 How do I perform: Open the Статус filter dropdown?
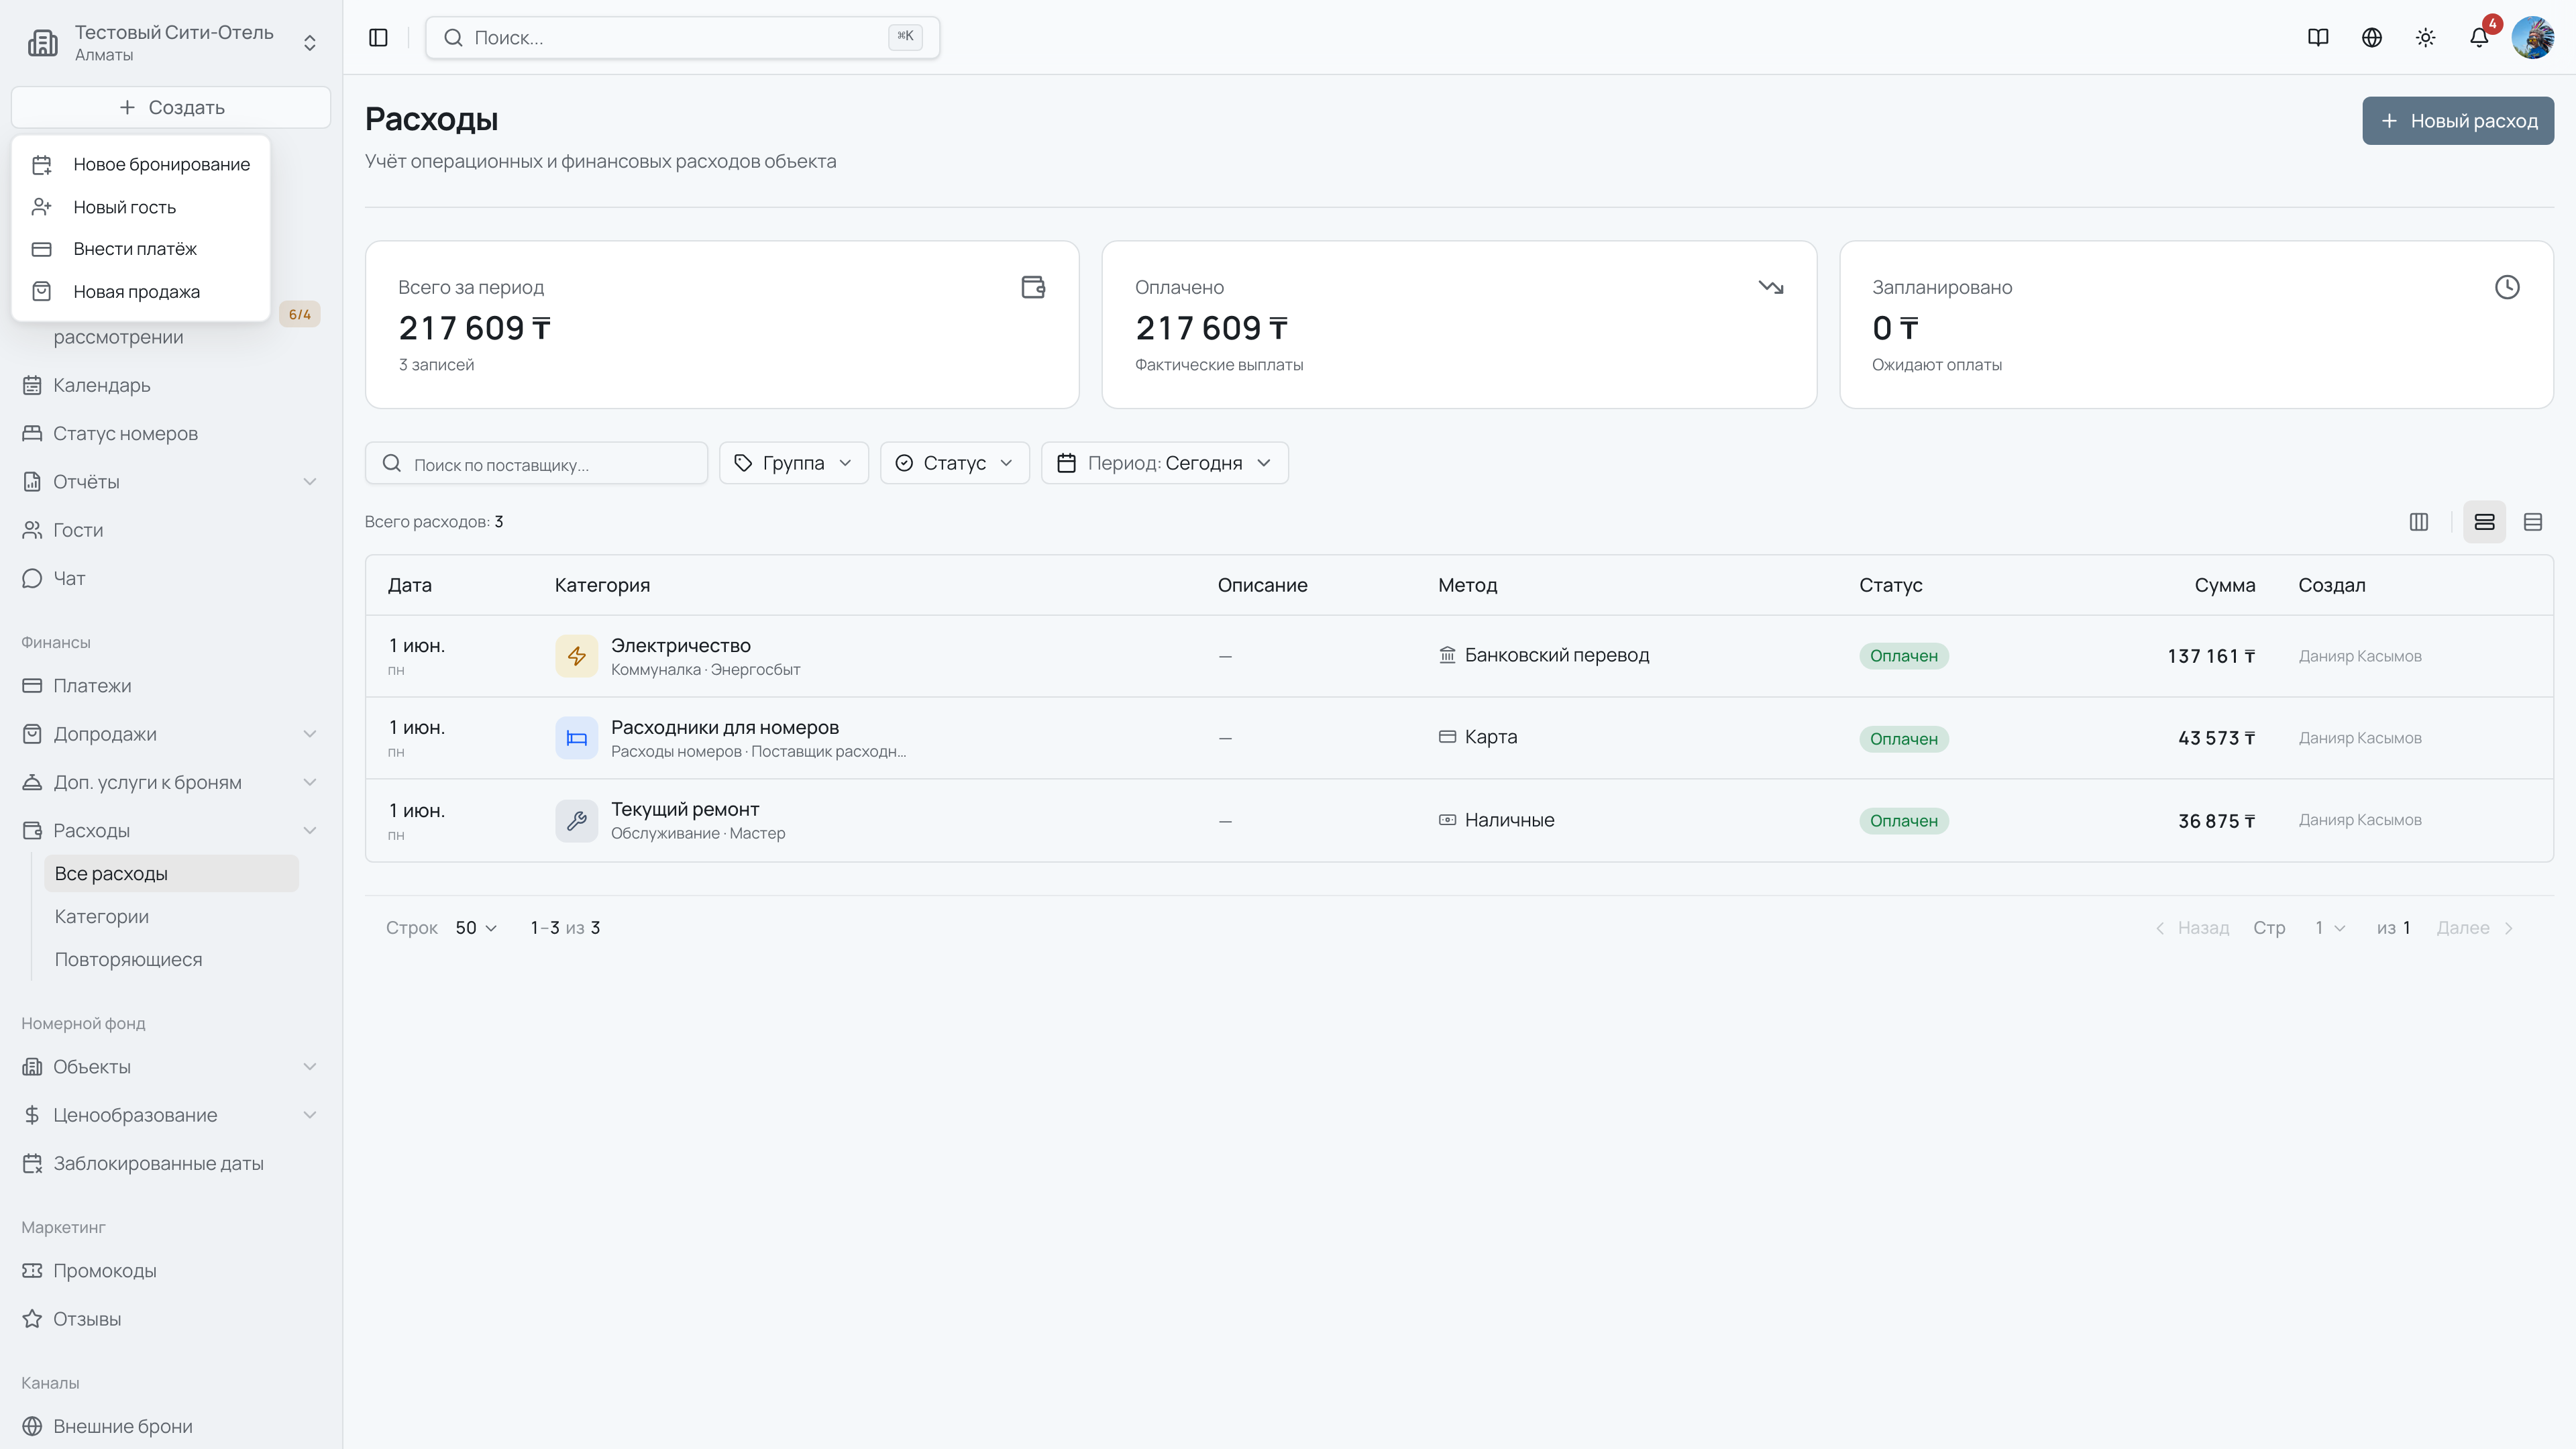click(x=955, y=463)
